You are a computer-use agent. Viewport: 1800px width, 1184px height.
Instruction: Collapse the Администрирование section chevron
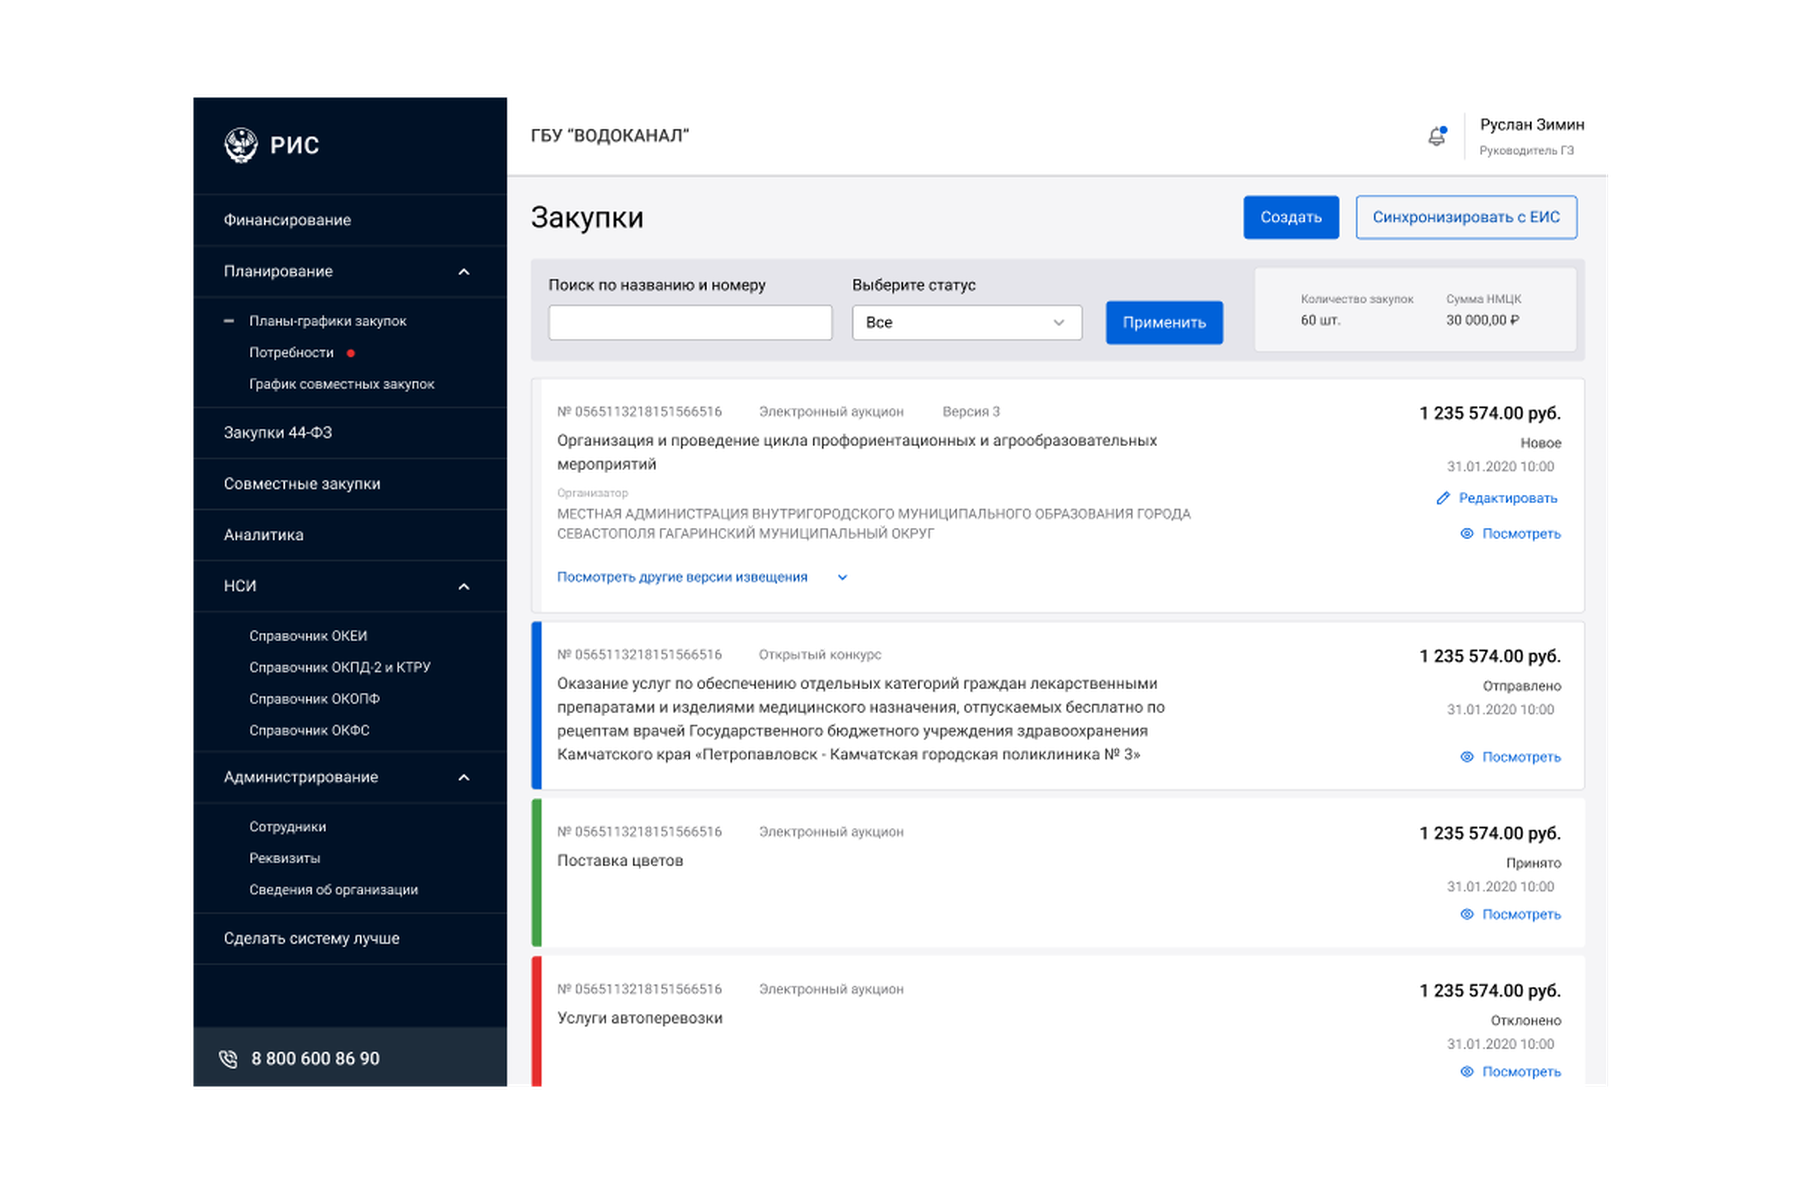[464, 778]
